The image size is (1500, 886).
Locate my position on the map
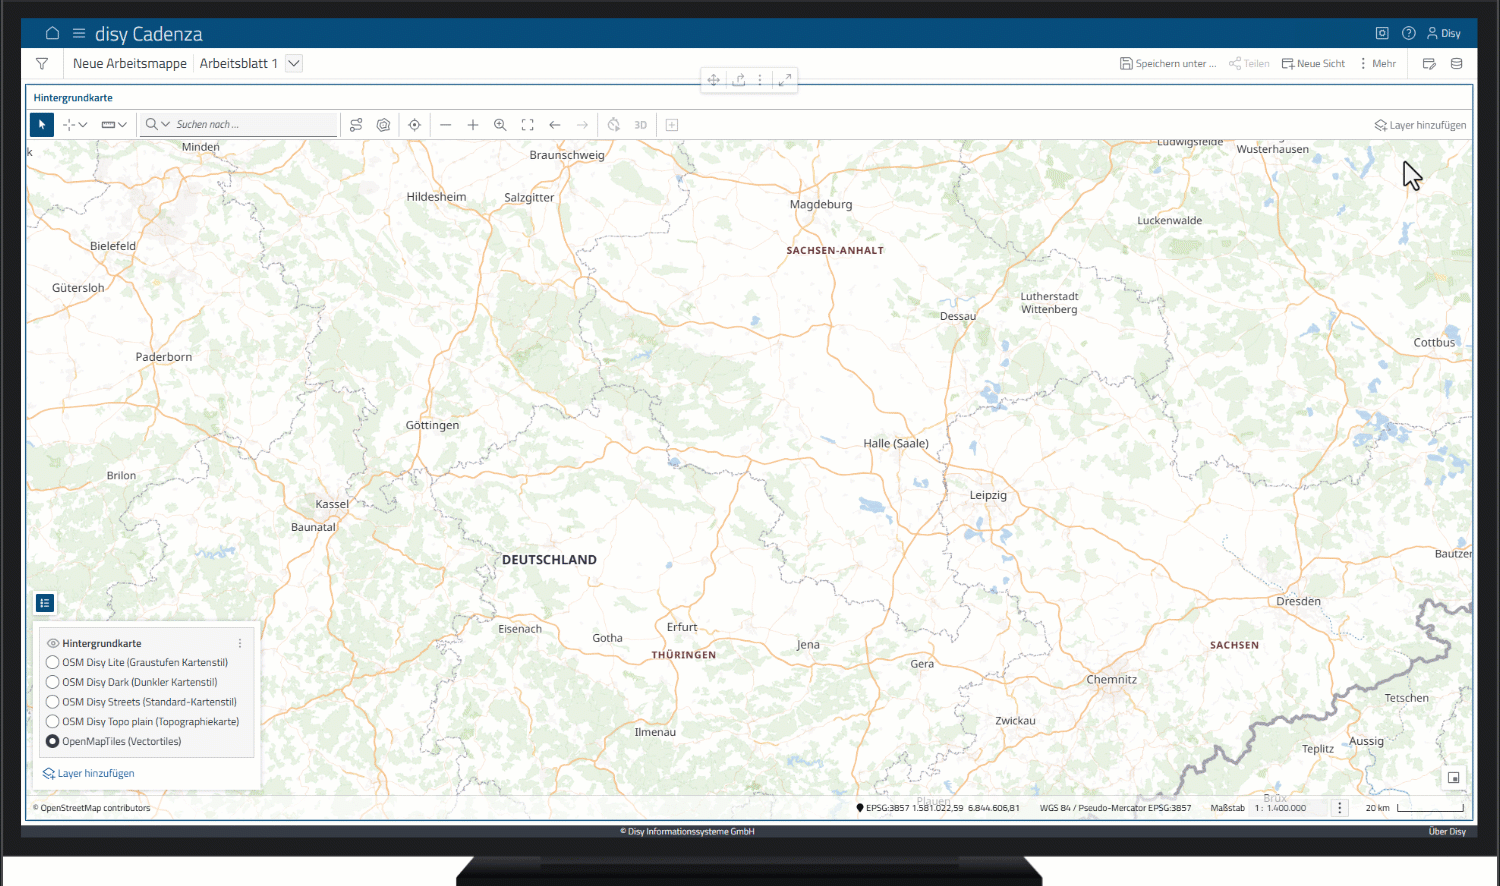(x=414, y=125)
